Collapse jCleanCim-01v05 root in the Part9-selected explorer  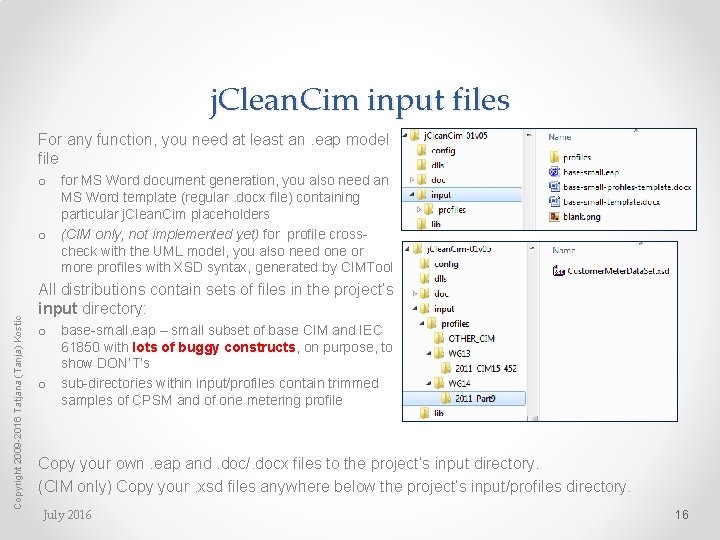pos(407,248)
